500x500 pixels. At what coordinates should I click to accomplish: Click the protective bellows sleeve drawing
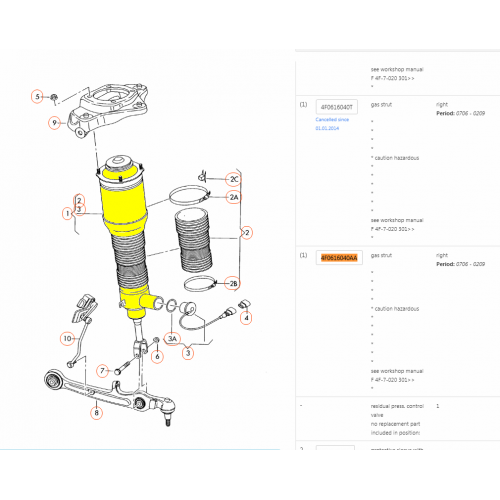[193, 239]
